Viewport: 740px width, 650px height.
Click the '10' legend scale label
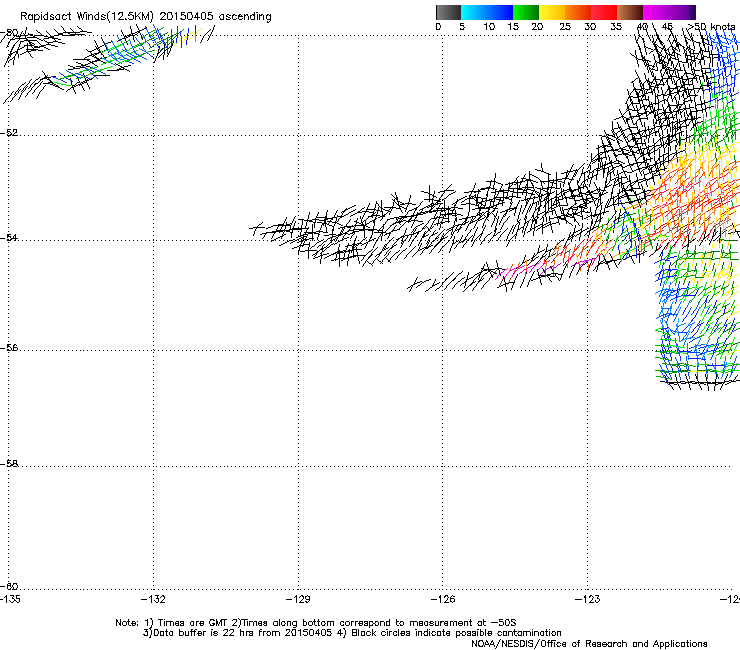pos(489,27)
